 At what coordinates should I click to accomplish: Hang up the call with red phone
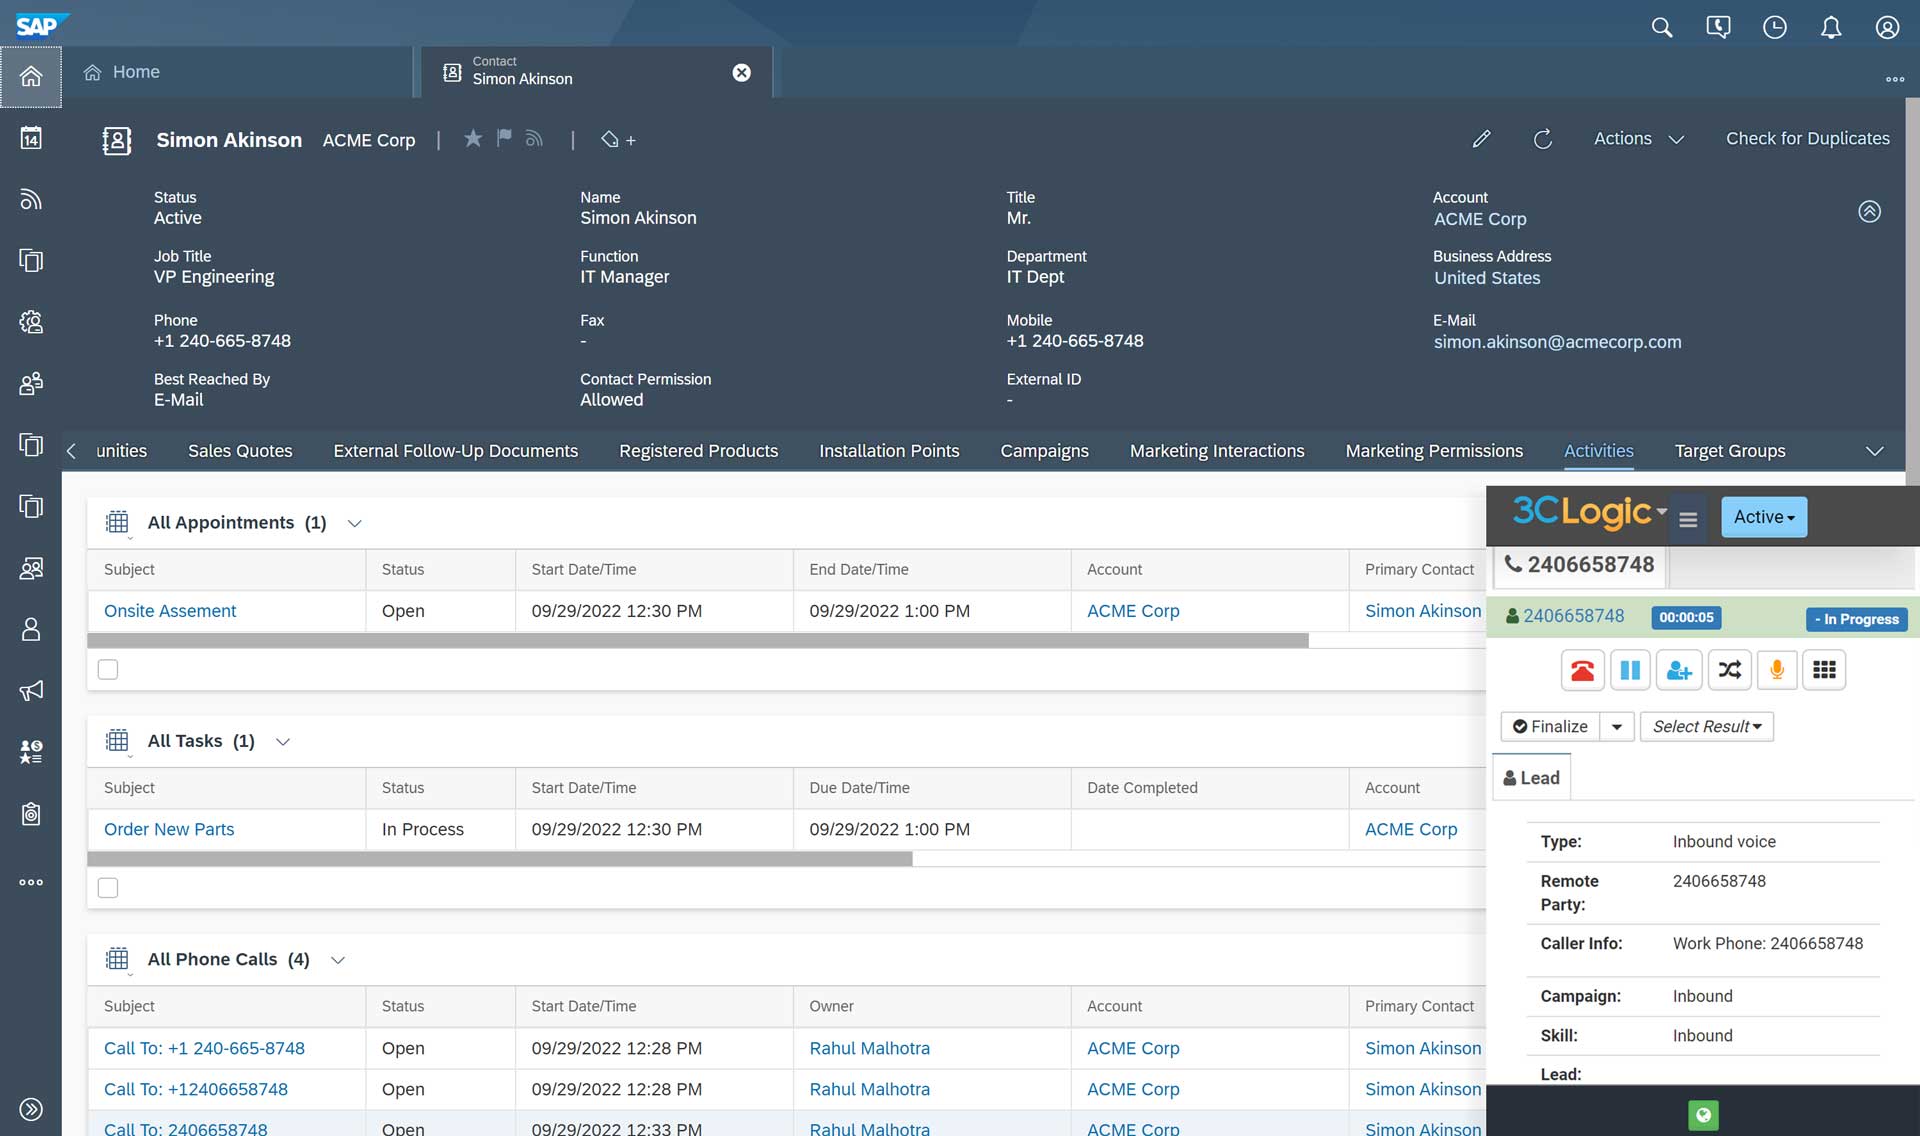1582,670
